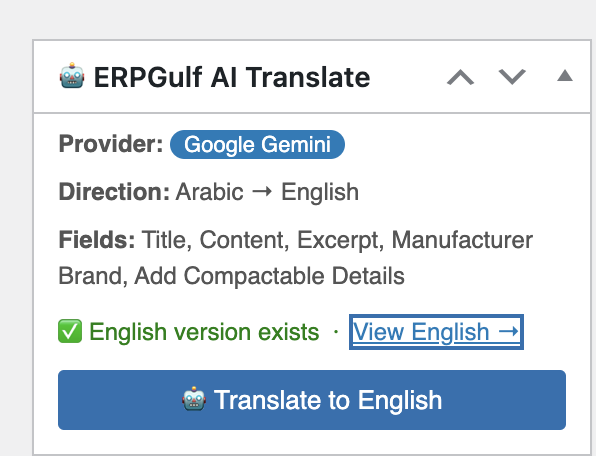Screen dimensions: 596x456
Task: Start translation with Translate to English button
Action: pos(312,400)
